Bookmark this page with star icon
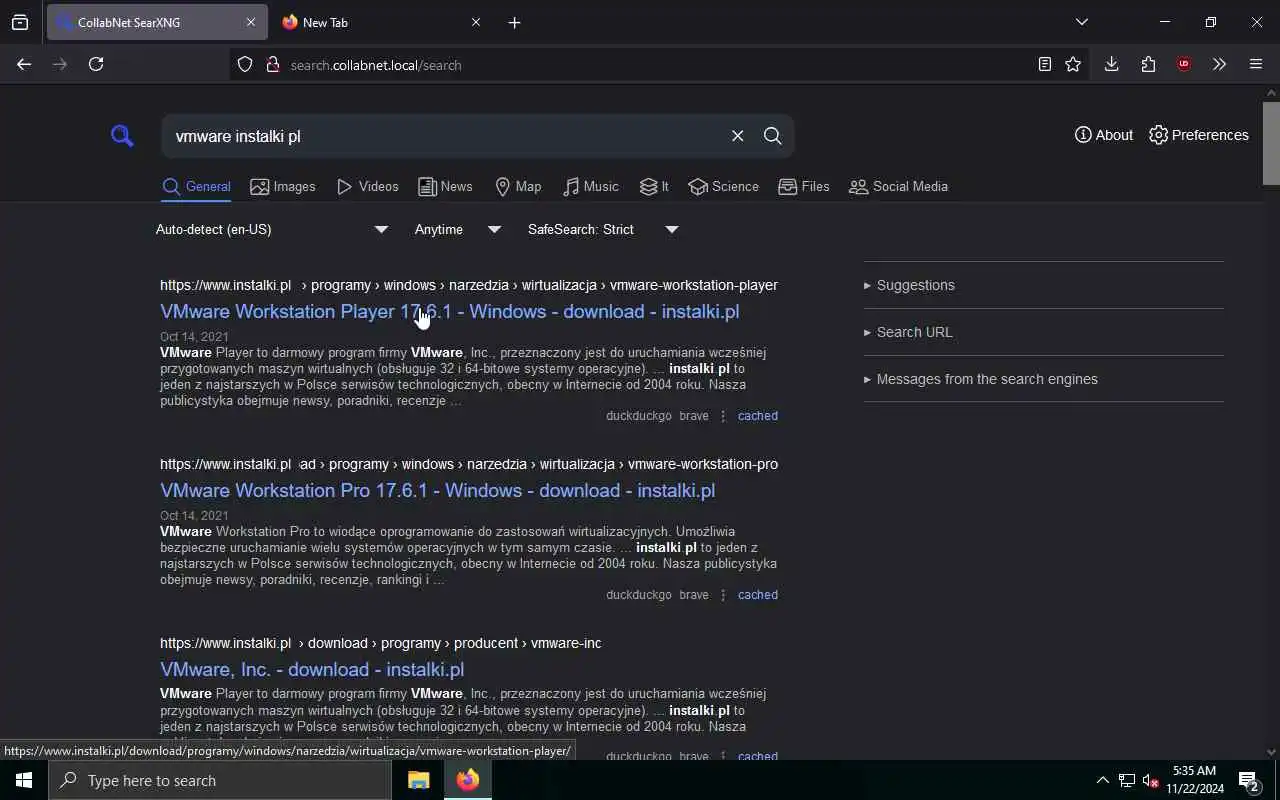The image size is (1280, 800). click(x=1073, y=64)
